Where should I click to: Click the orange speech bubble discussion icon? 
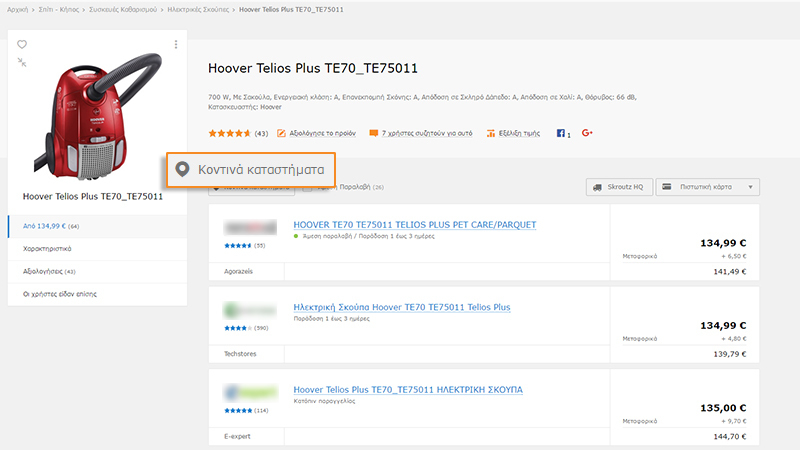(x=373, y=133)
